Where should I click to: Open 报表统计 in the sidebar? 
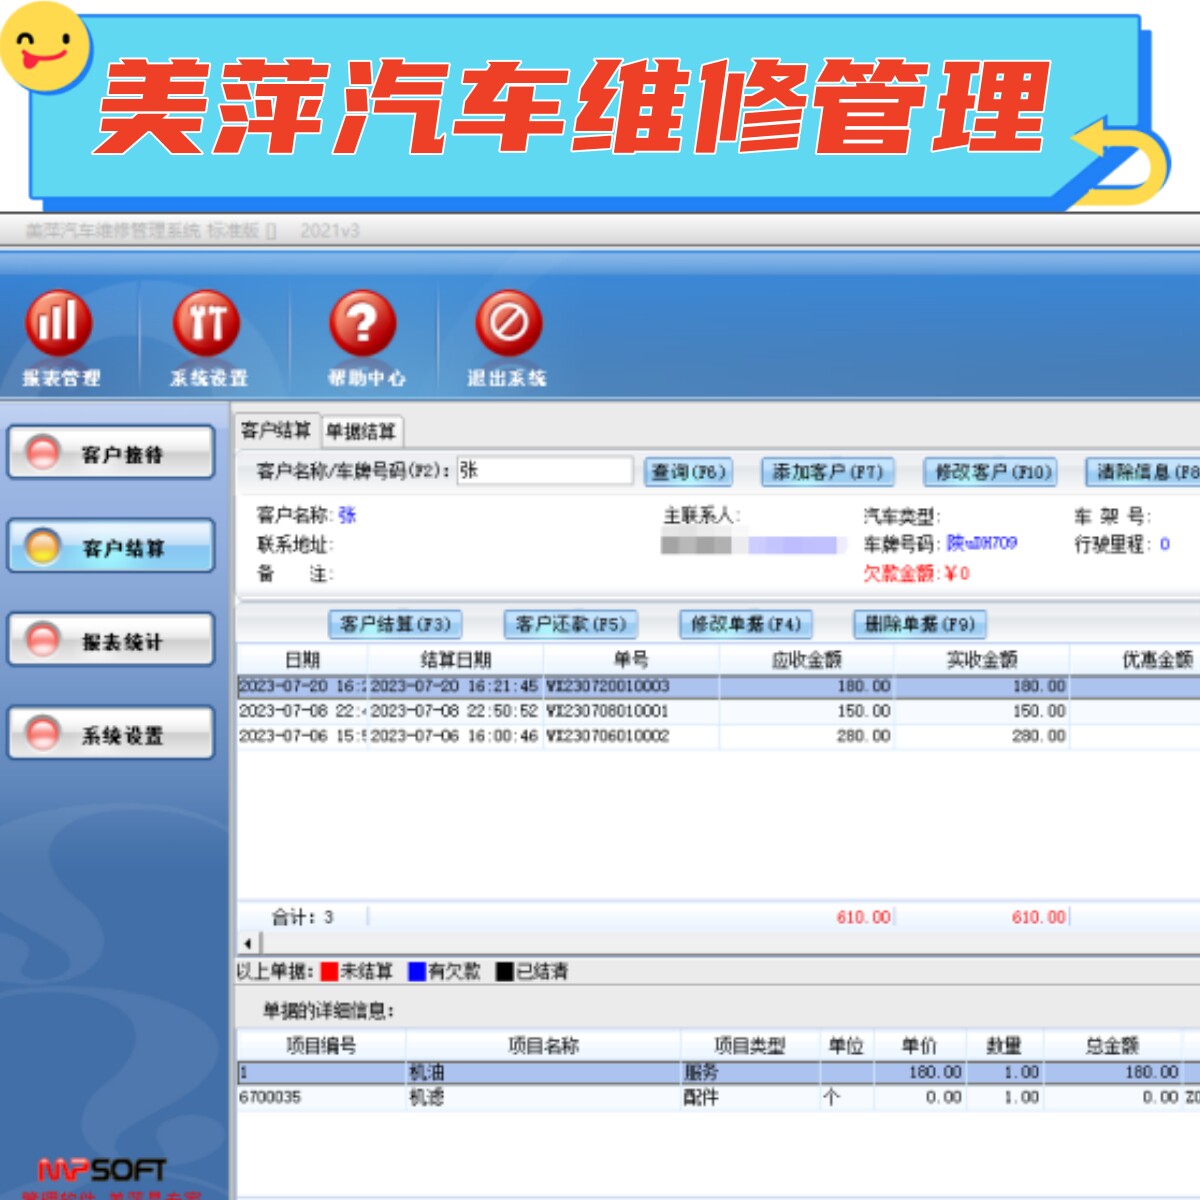coord(111,640)
